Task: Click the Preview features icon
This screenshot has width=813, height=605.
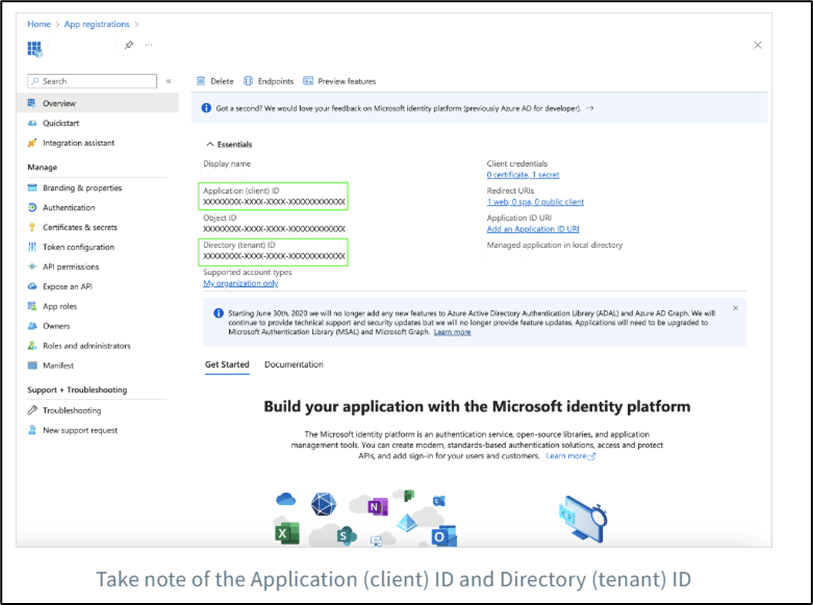Action: 308,81
